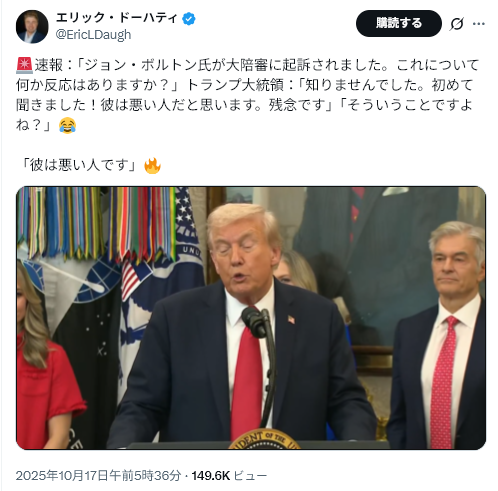Click the presidential seal on the podium
The width and height of the screenshot is (498, 491).
(x=264, y=440)
